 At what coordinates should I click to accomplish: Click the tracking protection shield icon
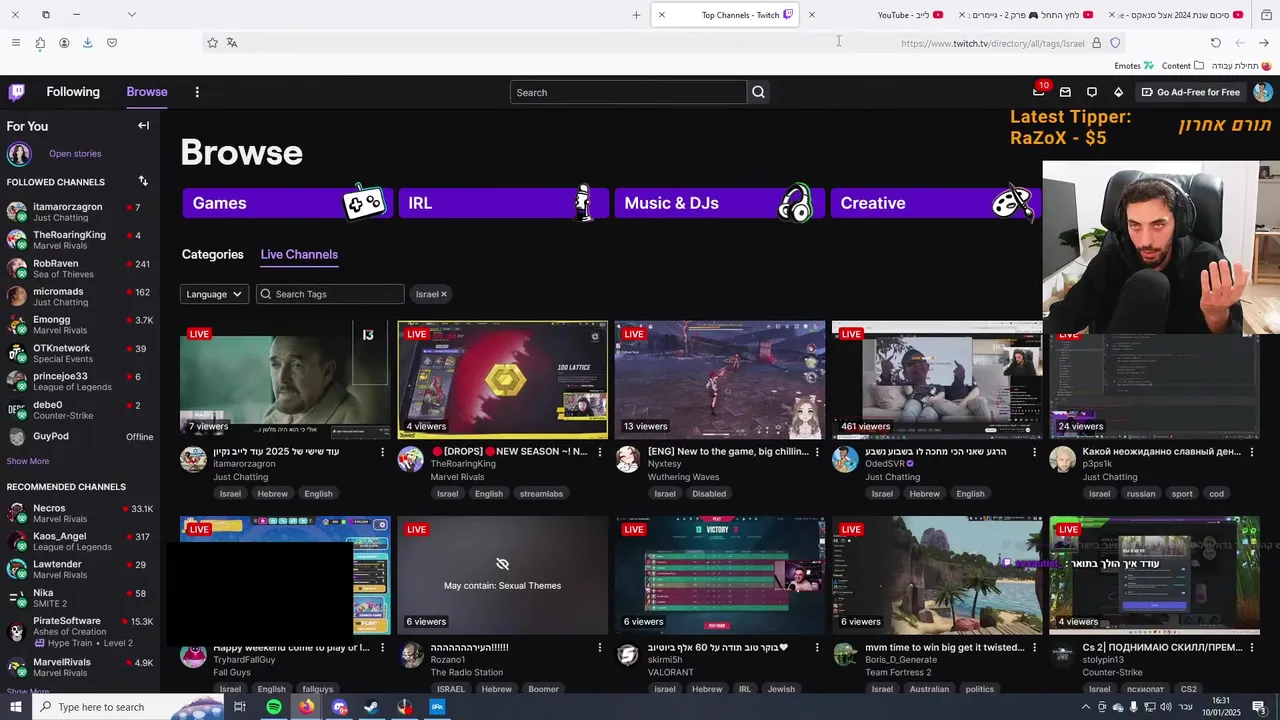tap(1116, 43)
